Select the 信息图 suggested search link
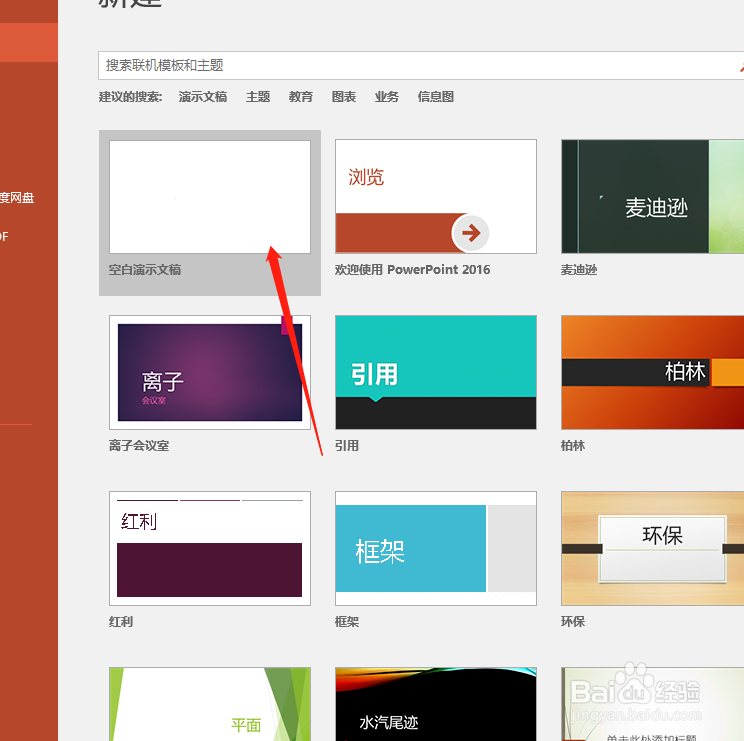This screenshot has height=741, width=744. (x=436, y=97)
